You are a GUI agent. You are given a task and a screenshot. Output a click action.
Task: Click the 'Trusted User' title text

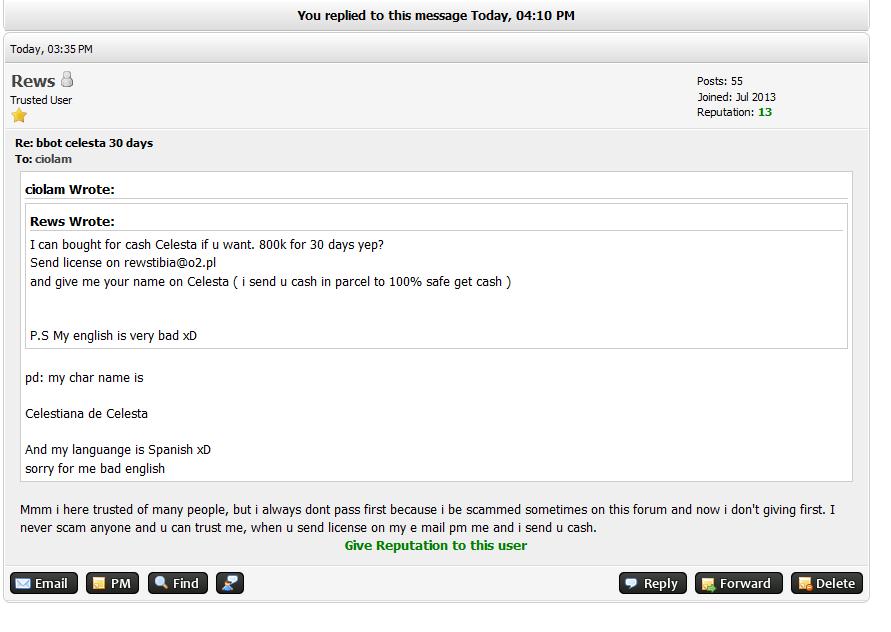tap(41, 100)
